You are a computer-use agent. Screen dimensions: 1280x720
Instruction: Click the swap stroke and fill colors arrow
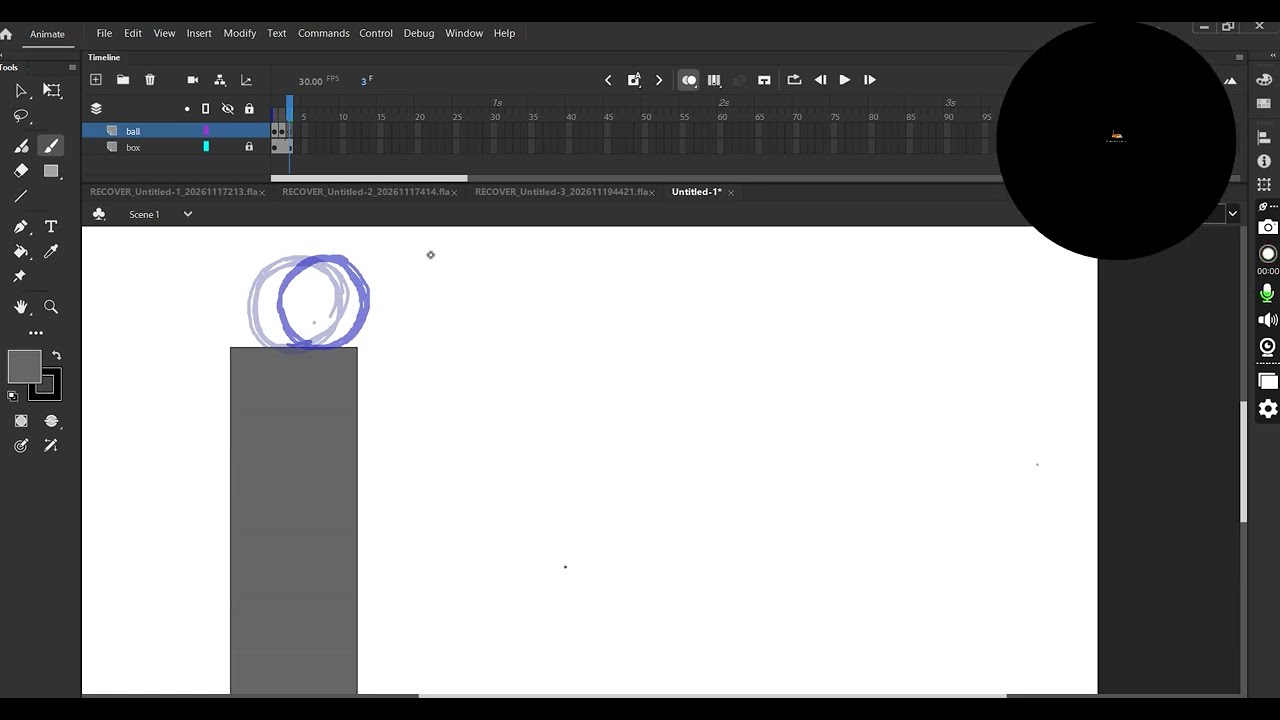pyautogui.click(x=56, y=355)
